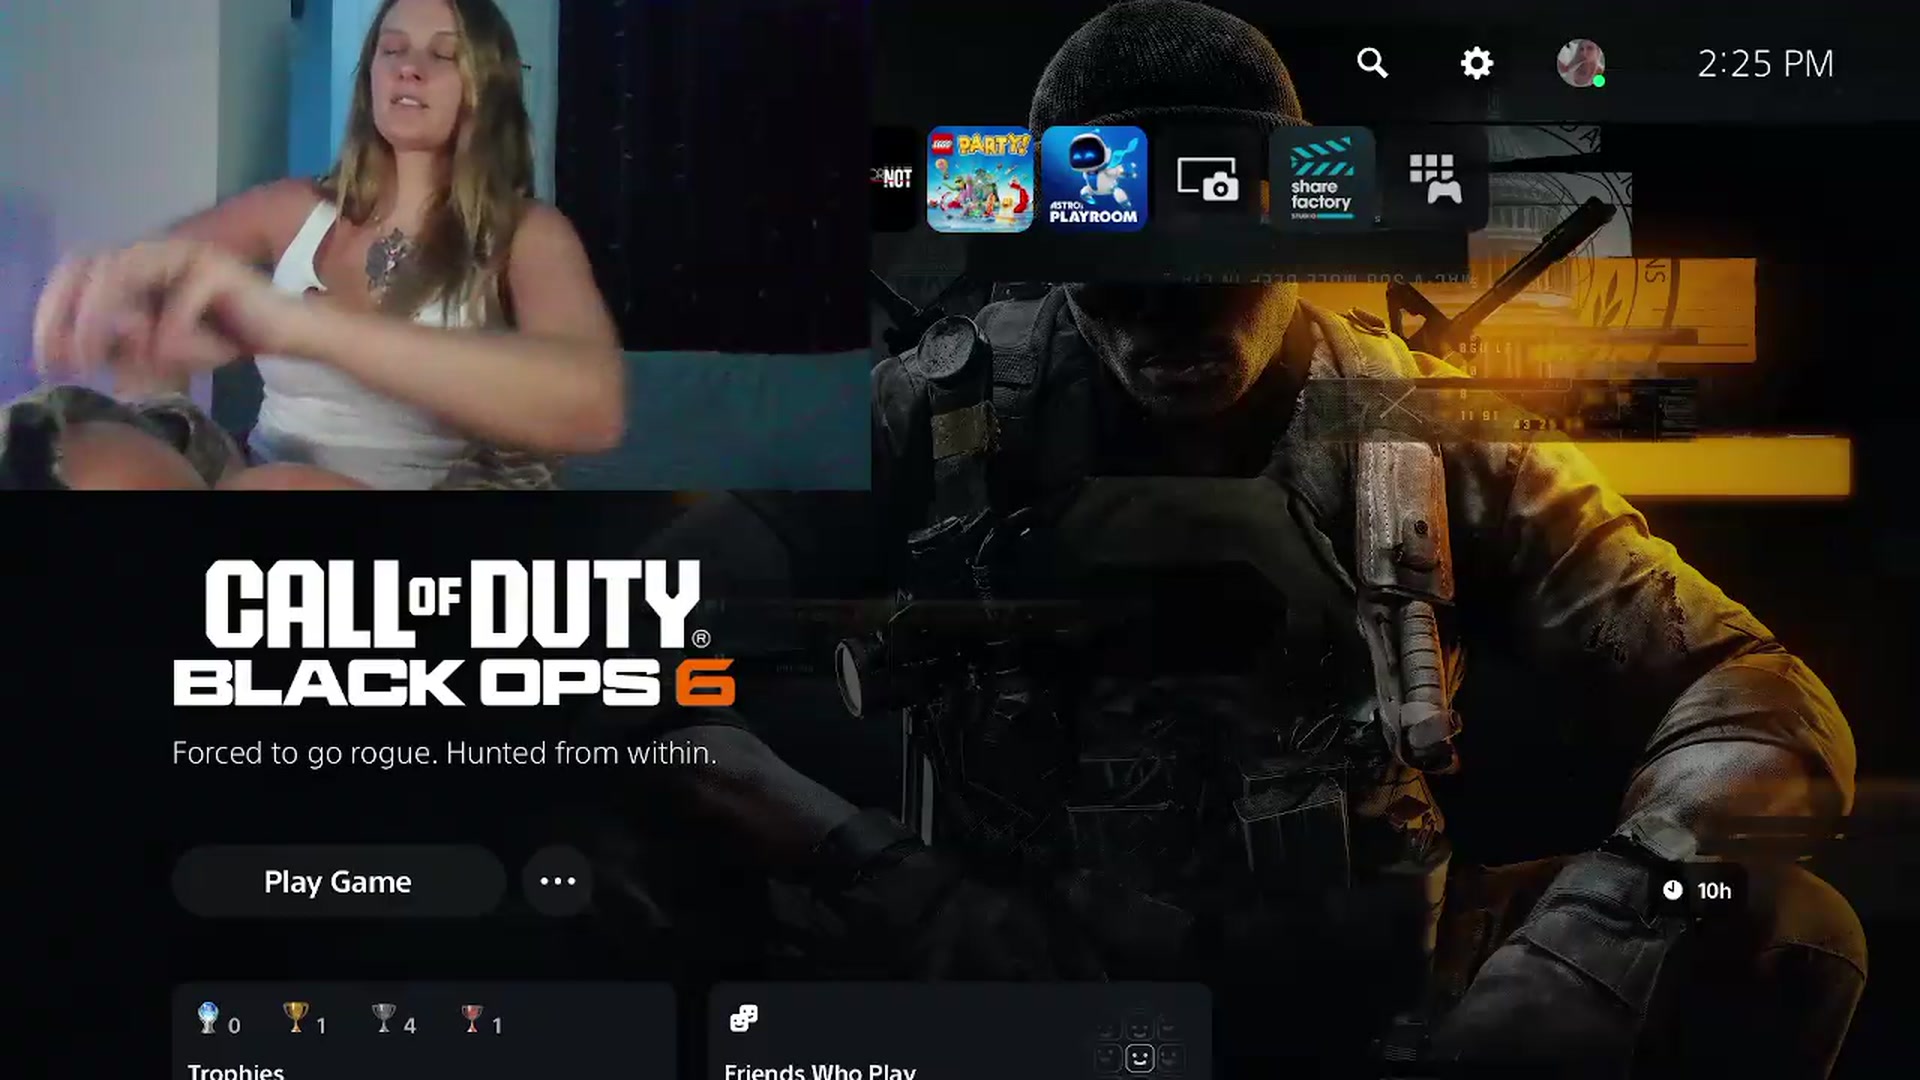
Task: Click the 10h playtime indicator
Action: 1697,890
